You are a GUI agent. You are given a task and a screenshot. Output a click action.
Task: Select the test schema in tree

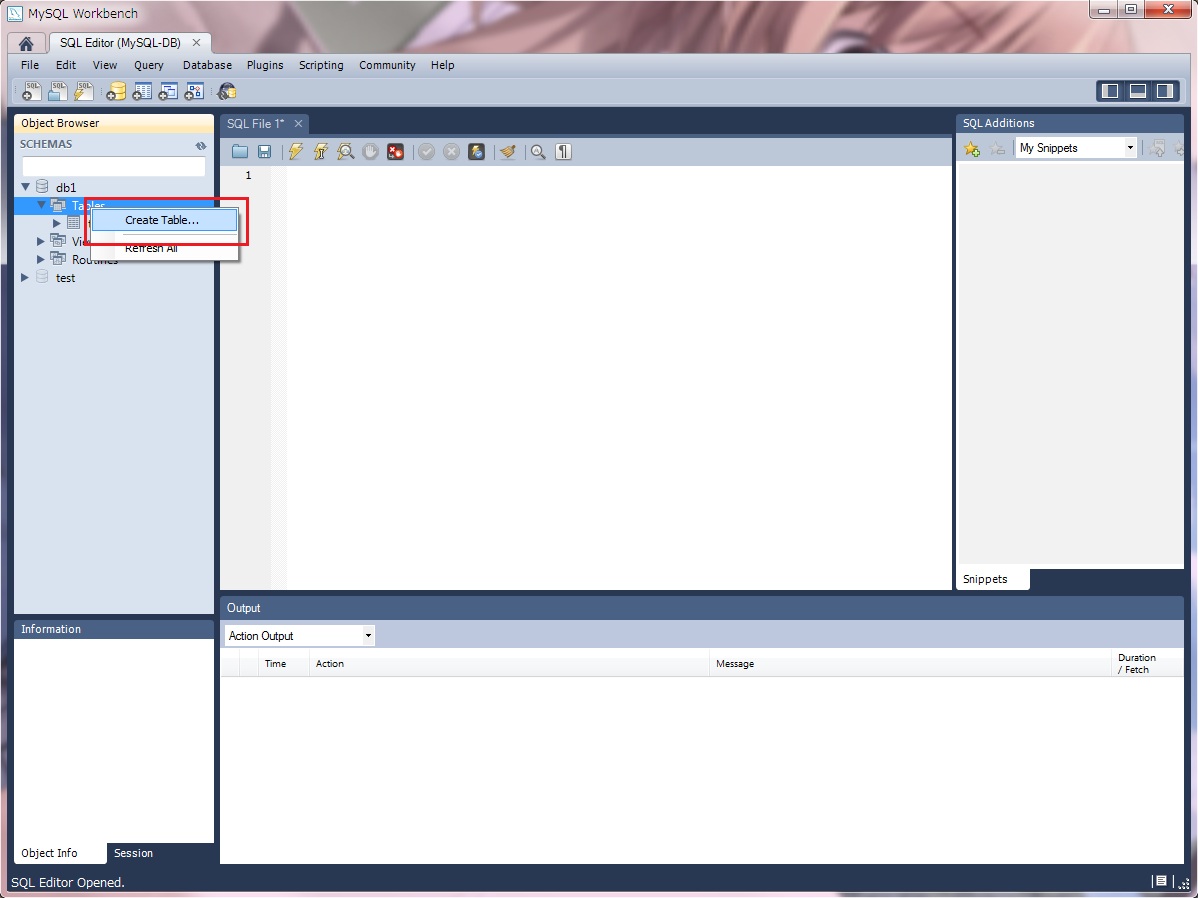(66, 278)
